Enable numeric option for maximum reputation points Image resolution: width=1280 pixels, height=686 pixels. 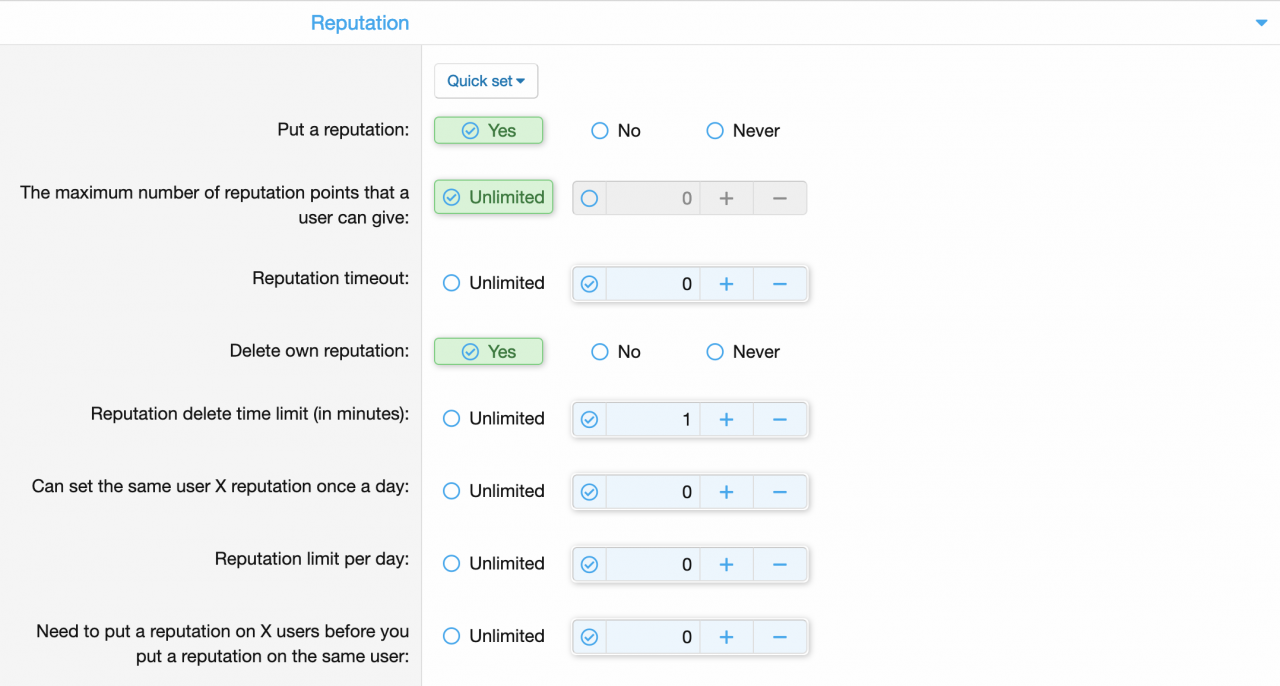point(589,198)
